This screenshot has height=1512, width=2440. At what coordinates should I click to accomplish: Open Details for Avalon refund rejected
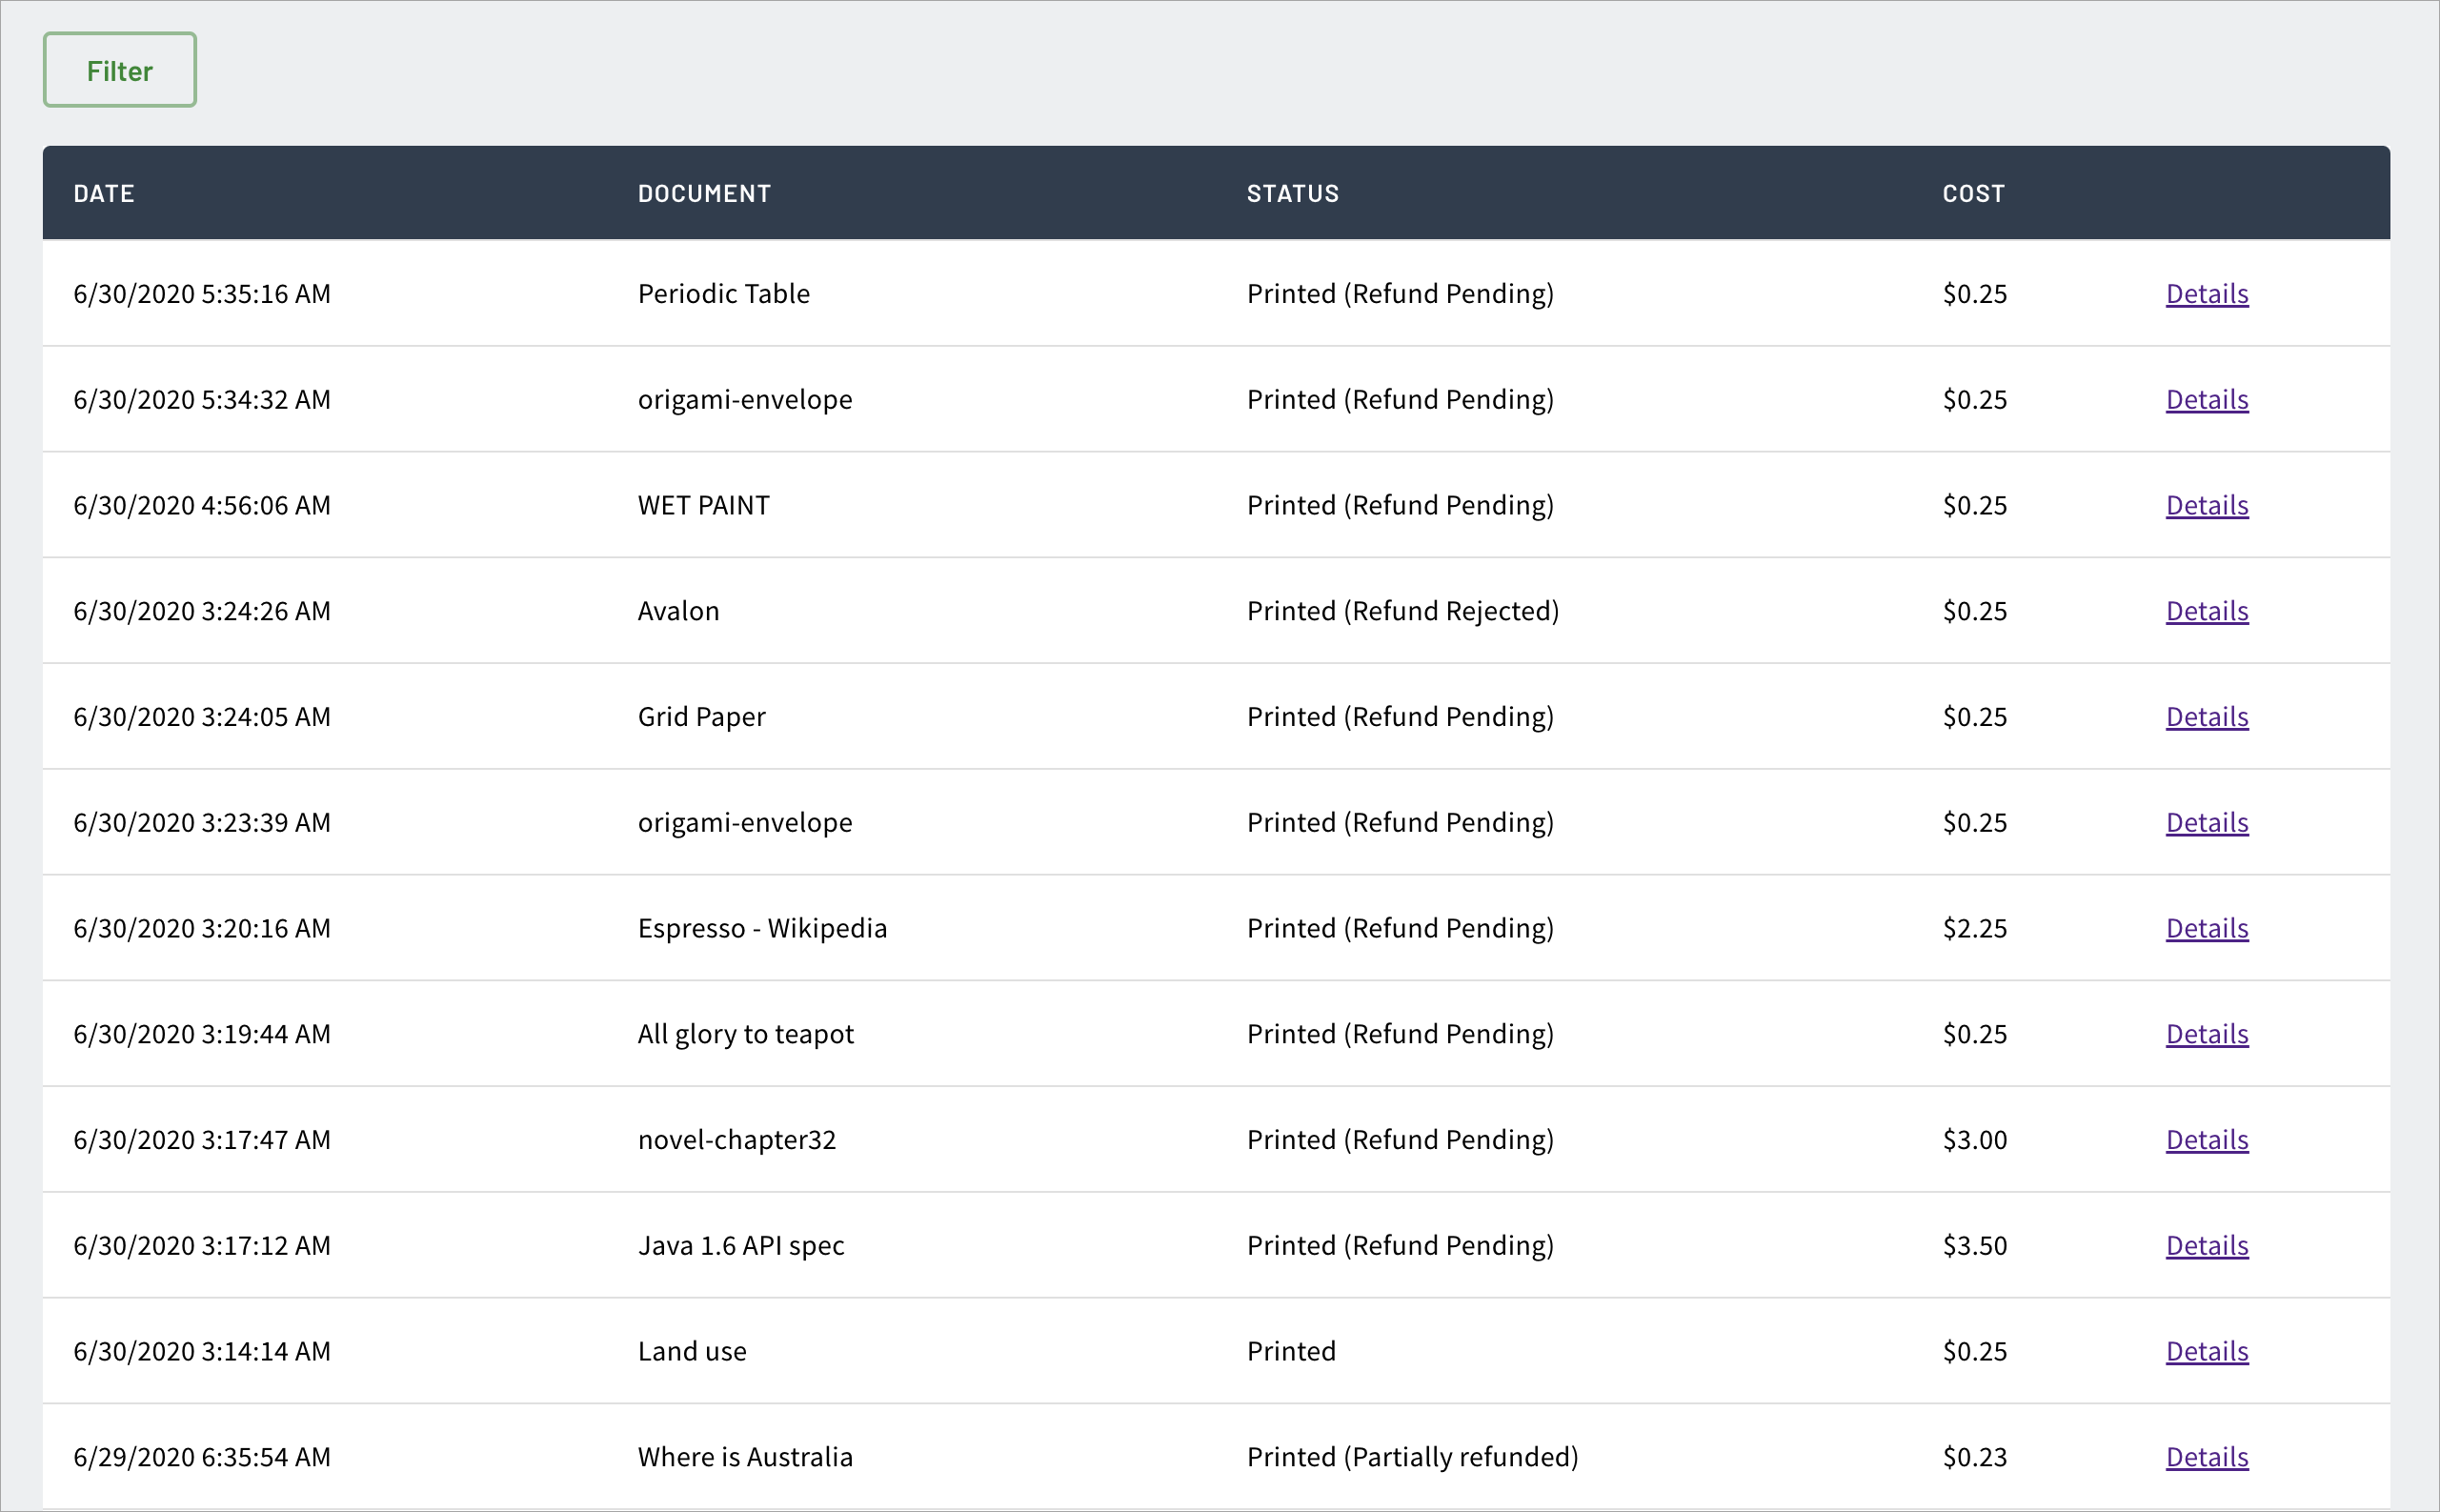[2206, 611]
